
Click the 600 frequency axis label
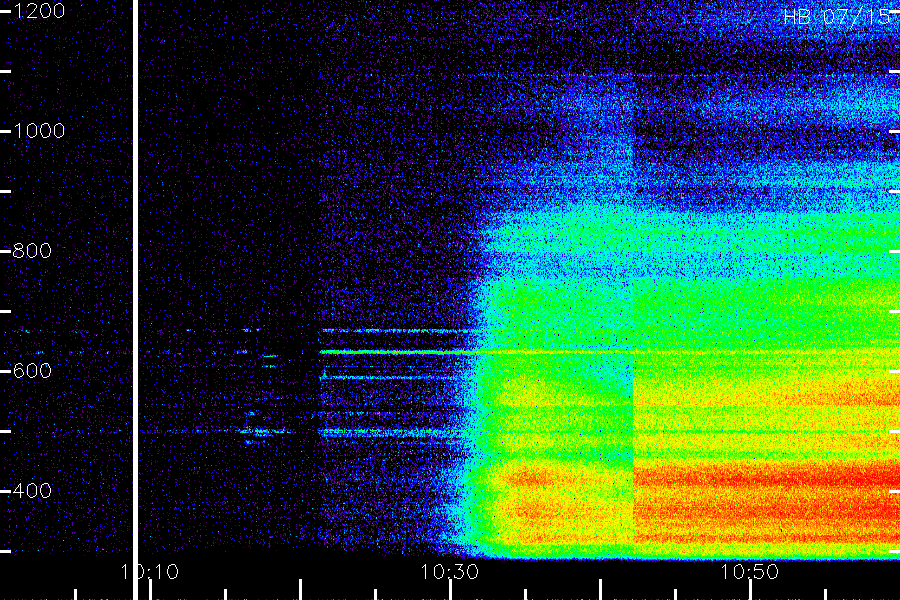pos(32,371)
